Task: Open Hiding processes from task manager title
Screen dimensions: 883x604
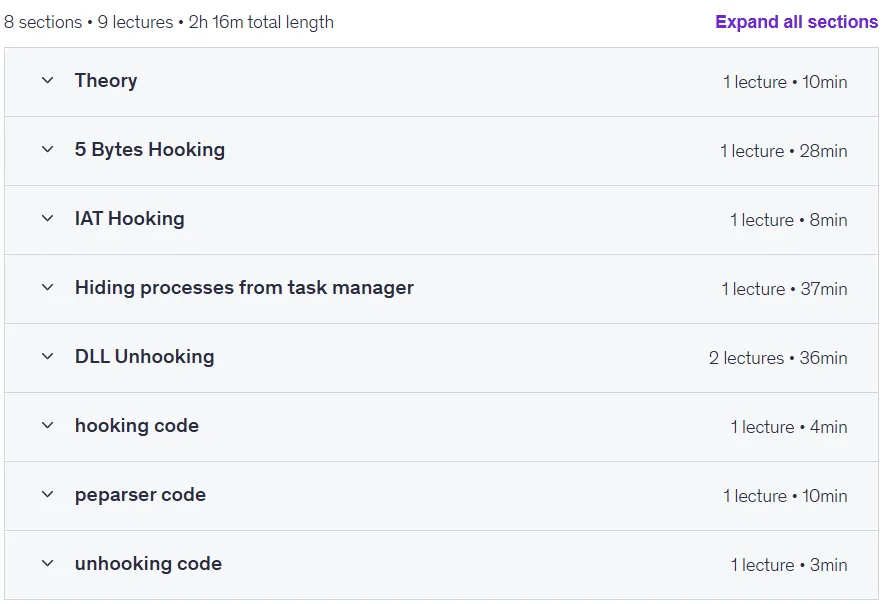Action: tap(244, 288)
